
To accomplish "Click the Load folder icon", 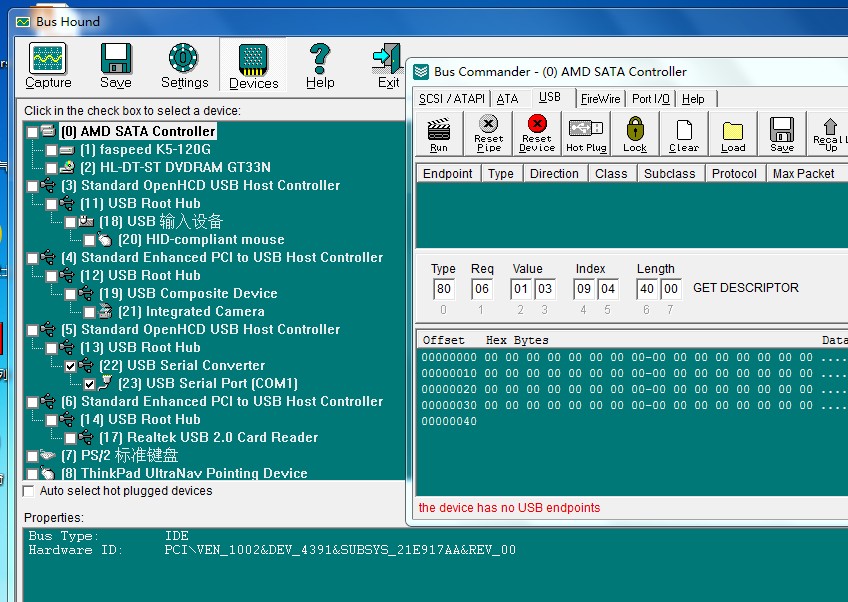I will 733,133.
